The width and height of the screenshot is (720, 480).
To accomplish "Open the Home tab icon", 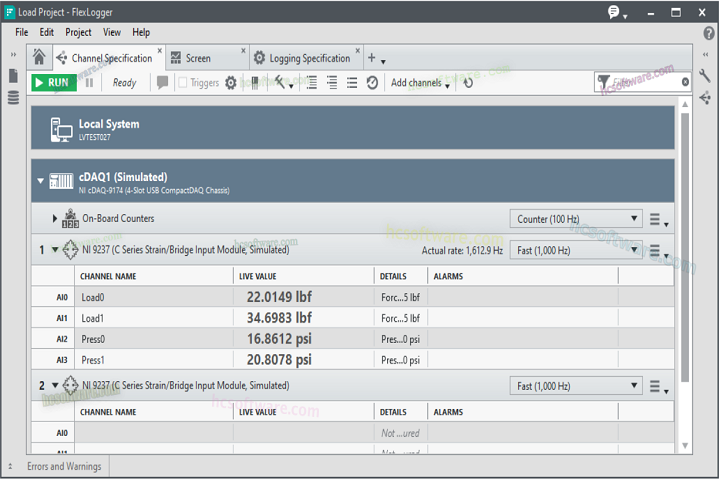I will pos(39,57).
